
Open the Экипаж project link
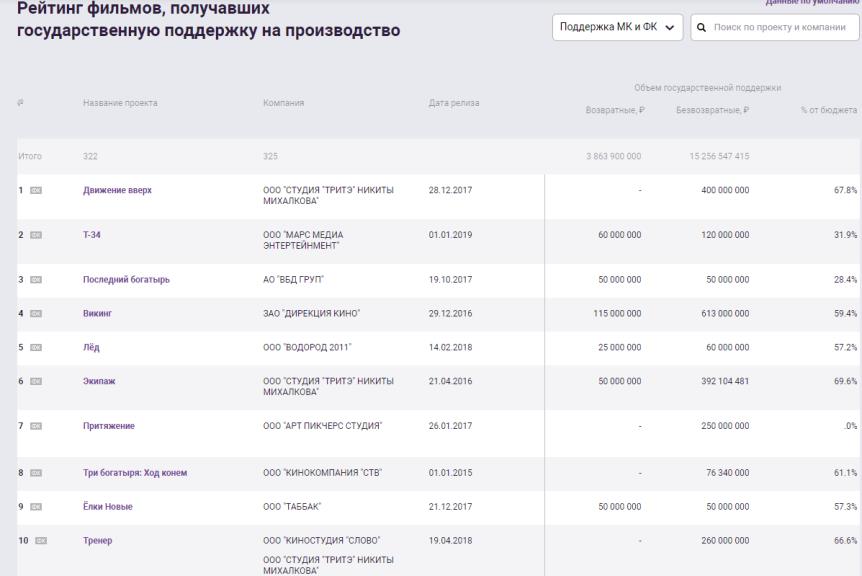pyautogui.click(x=99, y=381)
